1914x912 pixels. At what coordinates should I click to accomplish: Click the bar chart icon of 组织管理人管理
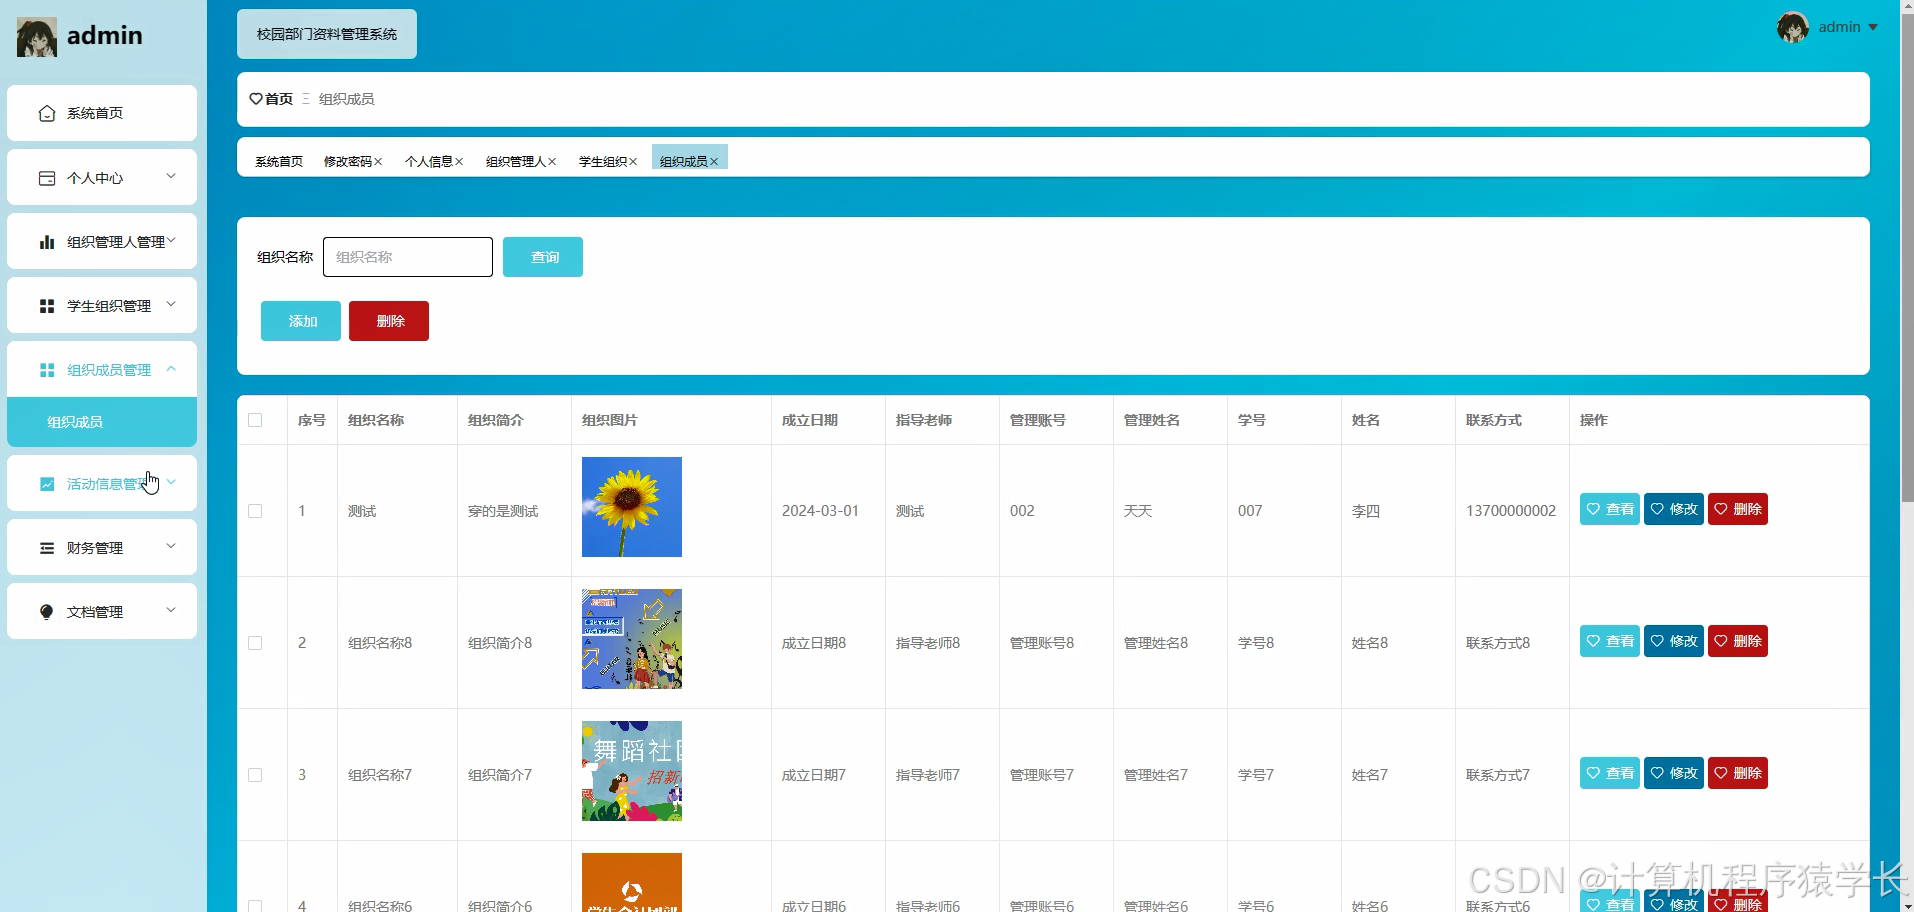[x=47, y=242]
